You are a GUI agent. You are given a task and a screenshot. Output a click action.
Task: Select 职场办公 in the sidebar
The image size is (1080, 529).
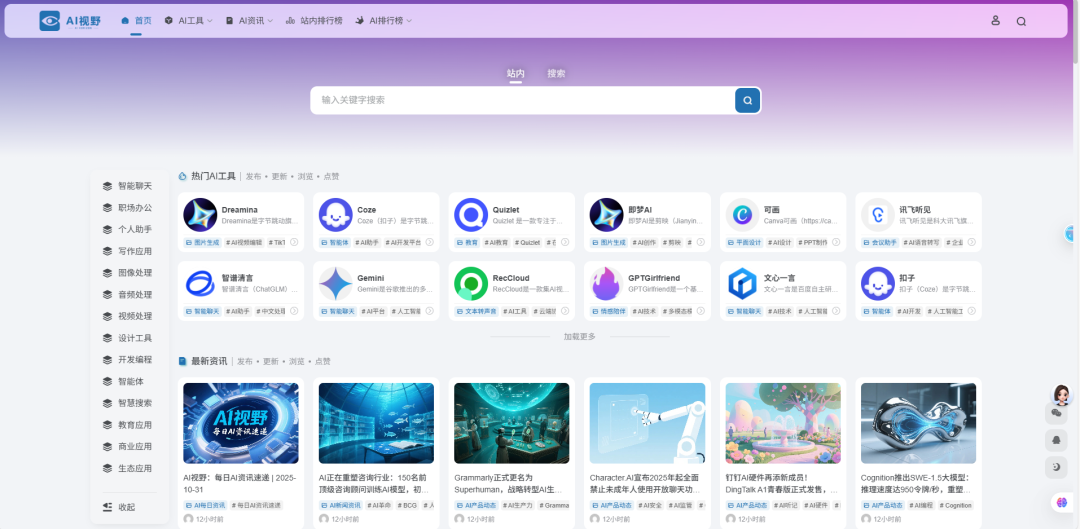(127, 207)
